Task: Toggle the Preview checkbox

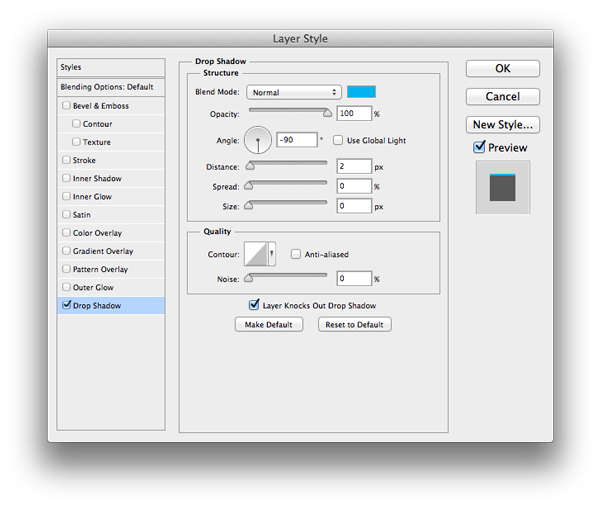Action: coord(479,147)
